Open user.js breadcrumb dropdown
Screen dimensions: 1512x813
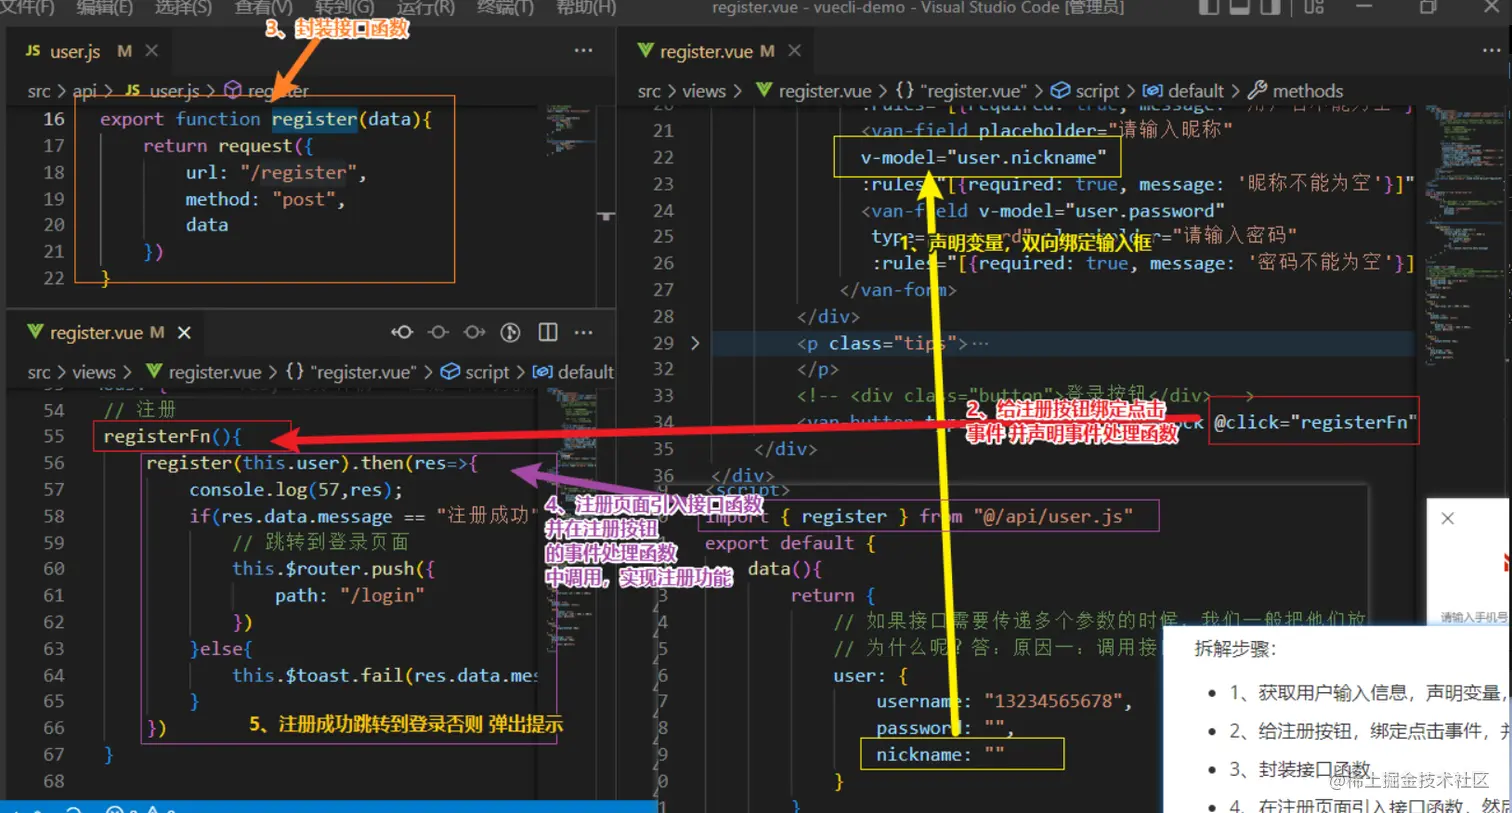click(174, 90)
